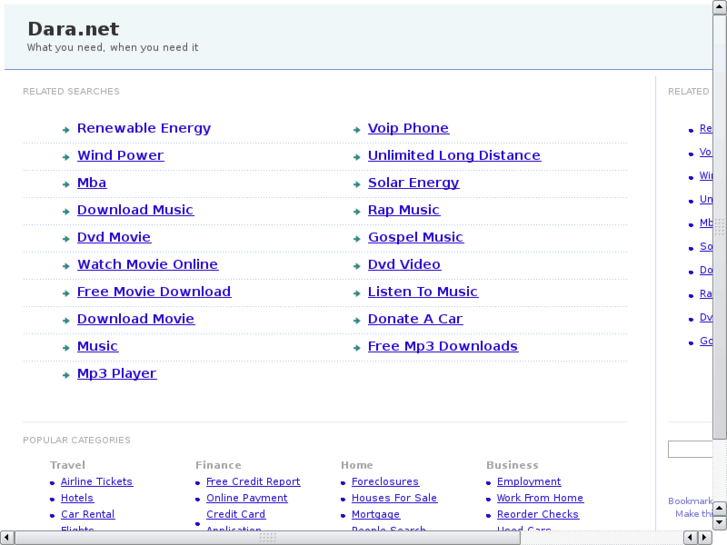Visit the Dvd Movie link

(114, 237)
